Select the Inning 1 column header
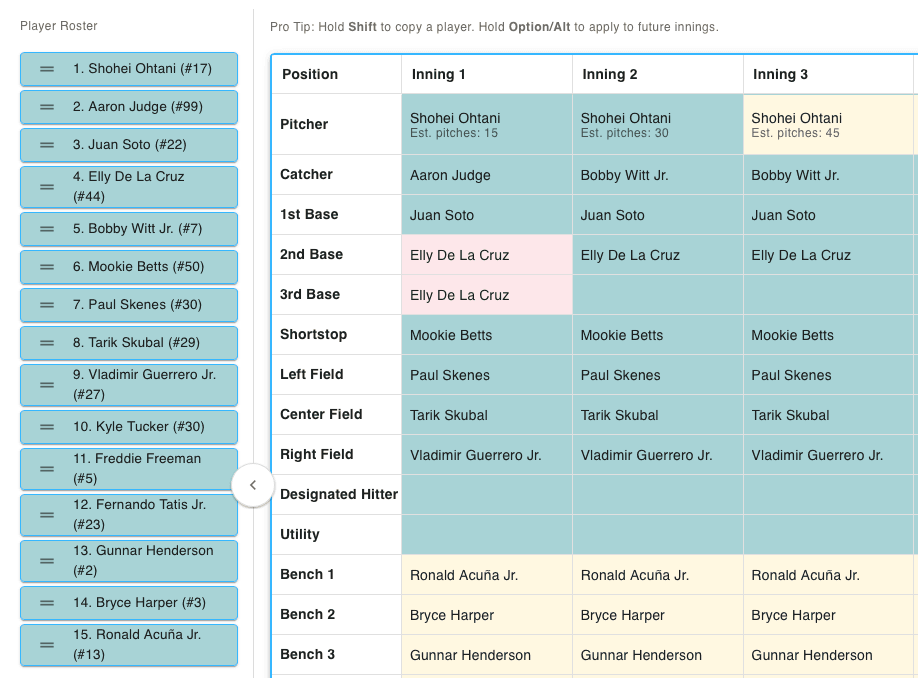The width and height of the screenshot is (918, 678). click(486, 74)
